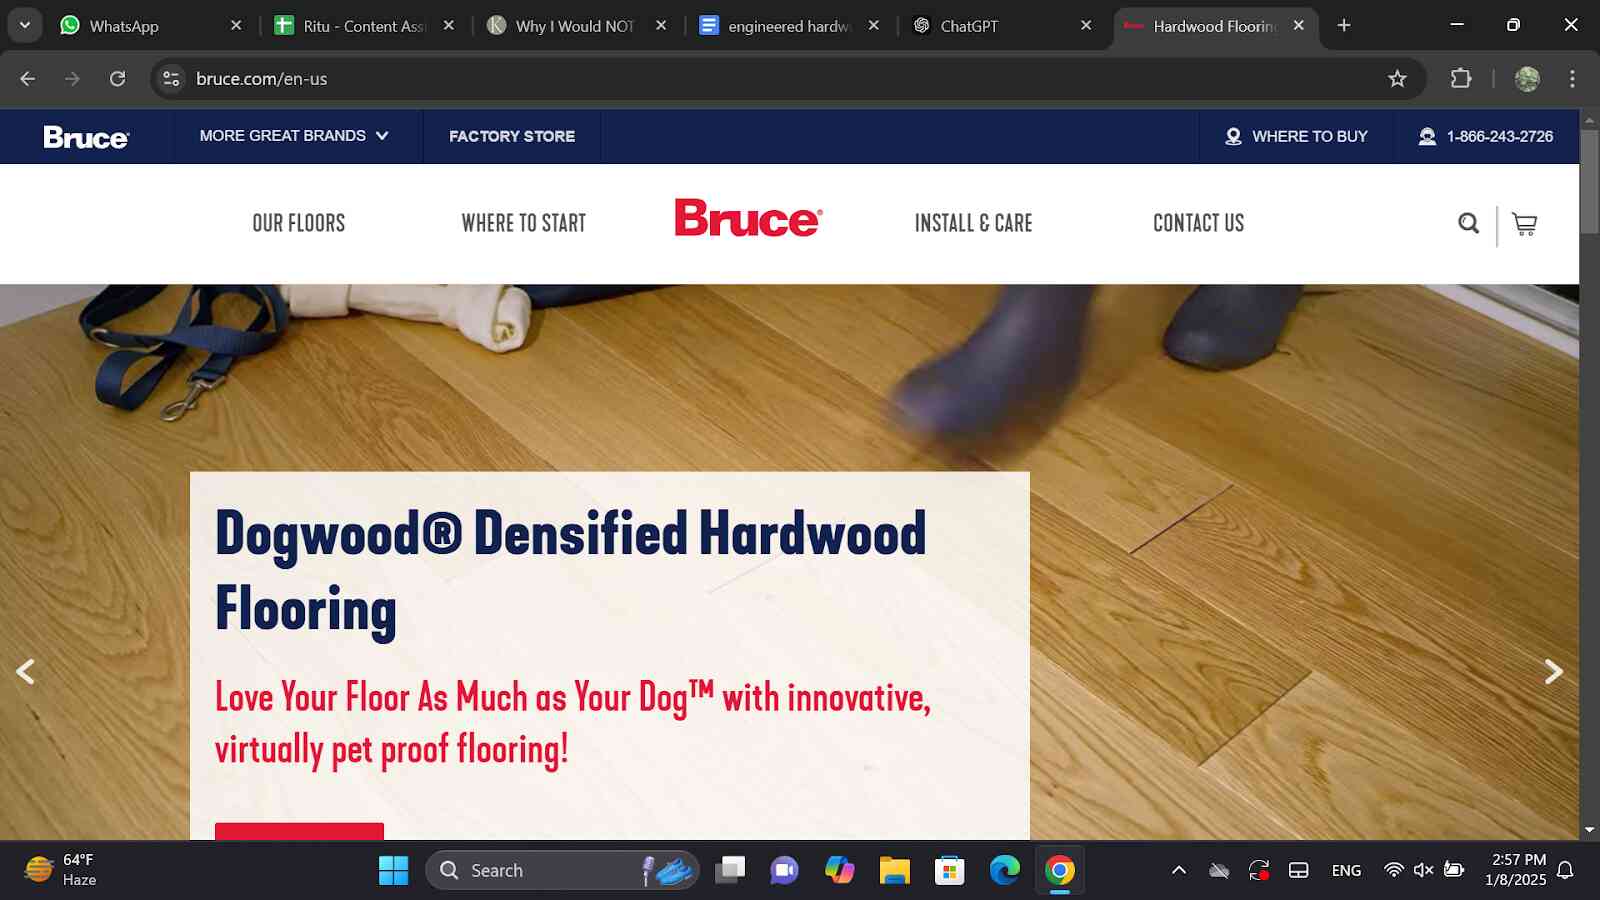This screenshot has height=900, width=1600.
Task: Open Install & Care menu
Action: pos(974,223)
